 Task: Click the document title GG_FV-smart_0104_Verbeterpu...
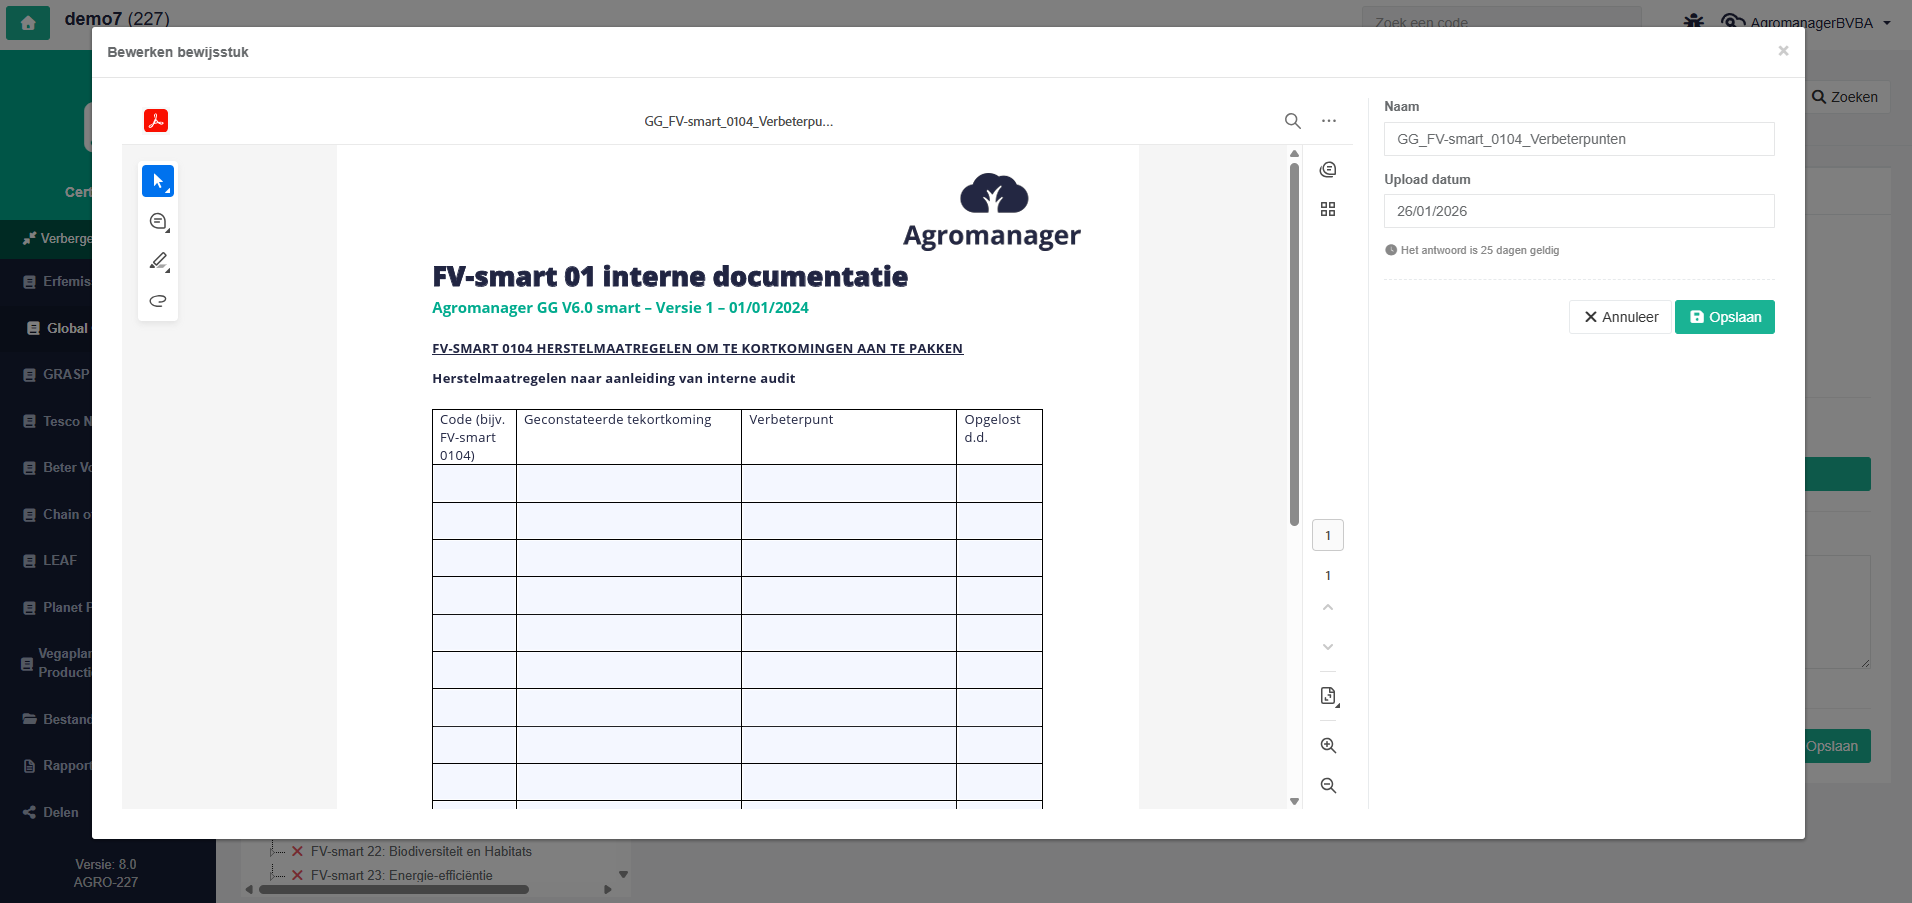coord(739,121)
